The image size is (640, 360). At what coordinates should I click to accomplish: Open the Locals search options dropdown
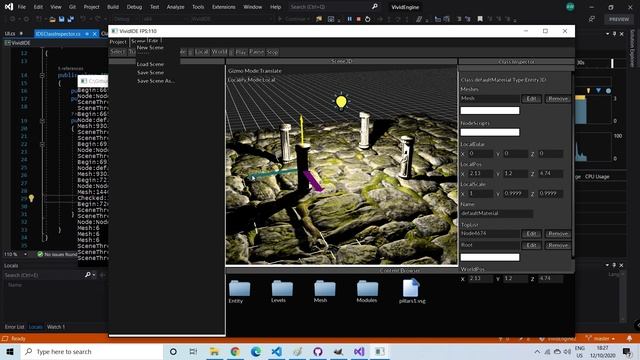pyautogui.click(x=94, y=275)
